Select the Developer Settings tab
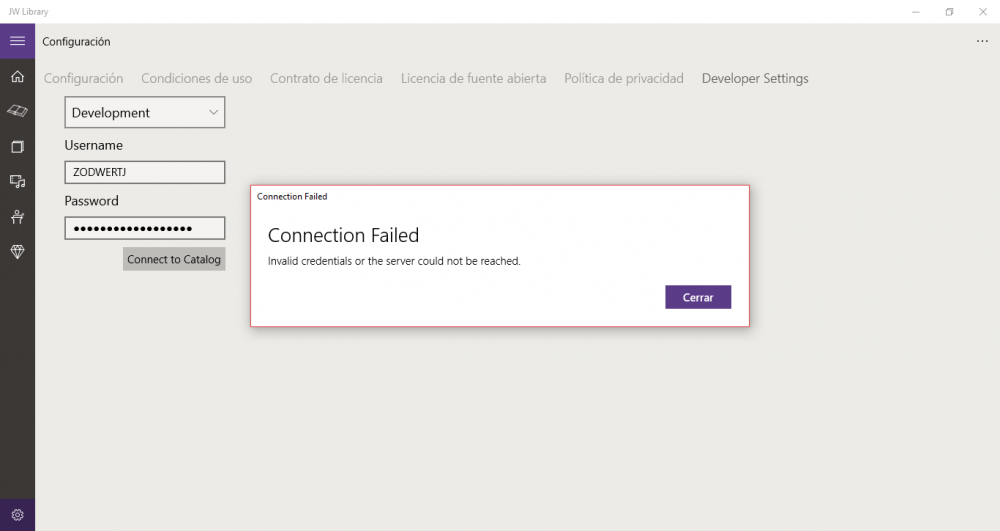 coord(755,78)
